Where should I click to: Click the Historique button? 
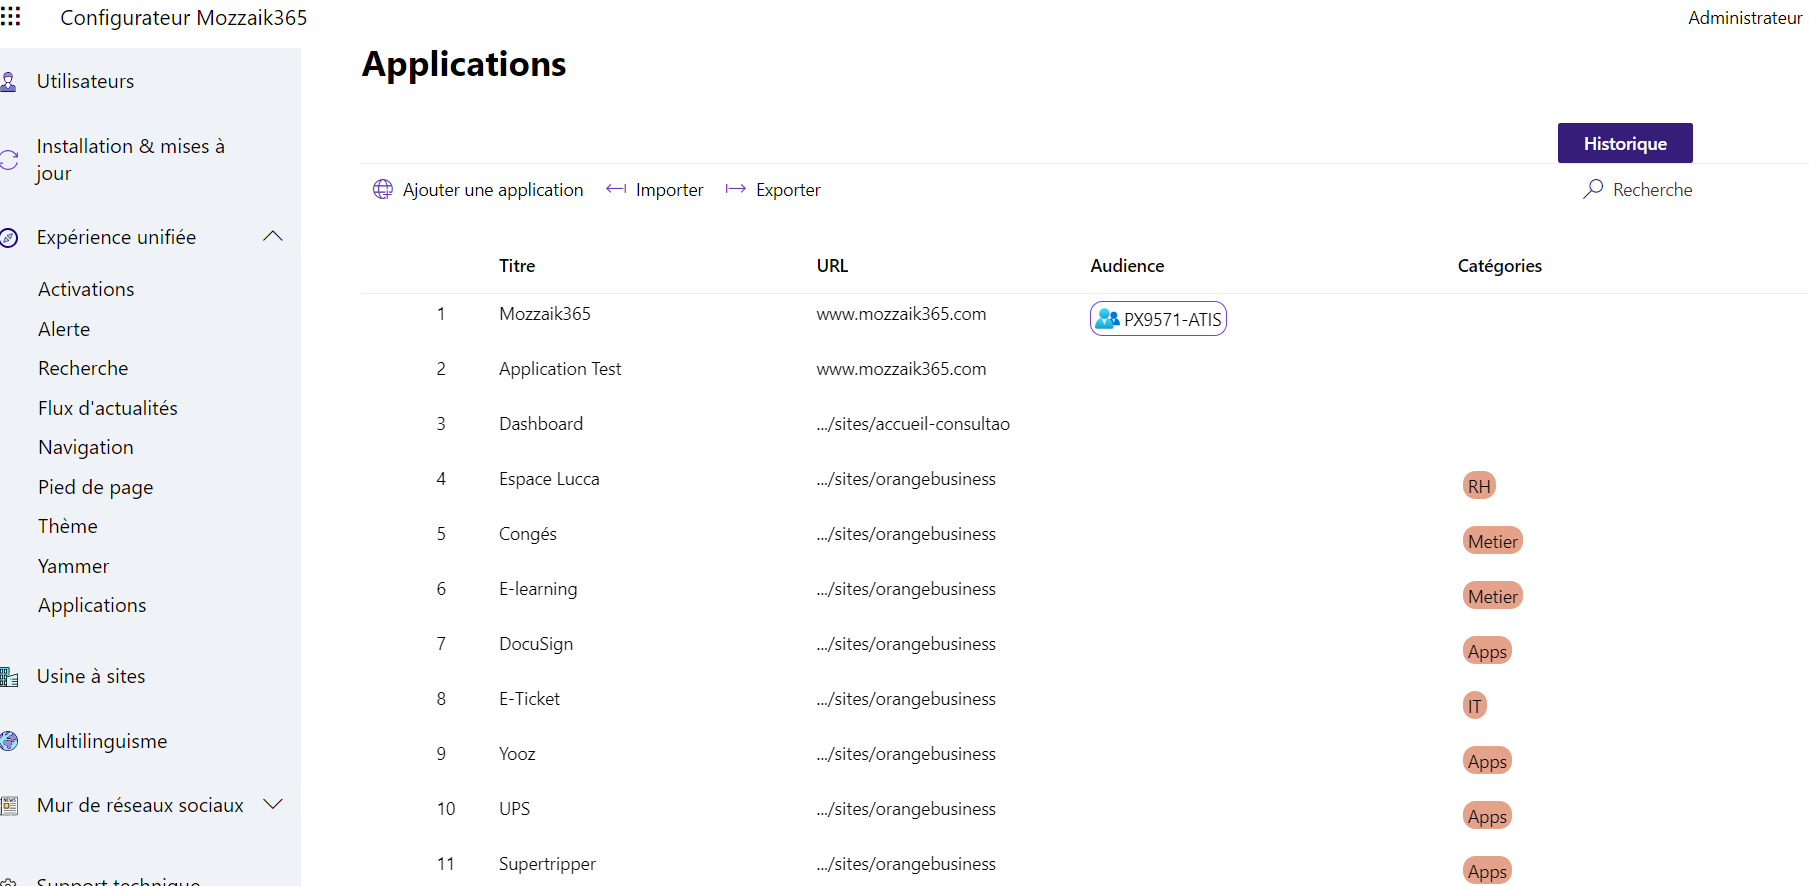1625,143
